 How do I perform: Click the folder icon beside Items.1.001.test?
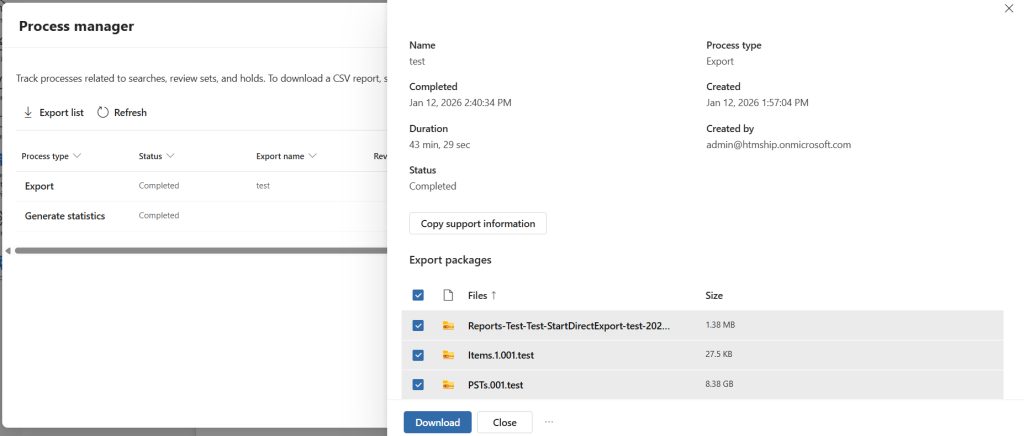pyautogui.click(x=448, y=355)
